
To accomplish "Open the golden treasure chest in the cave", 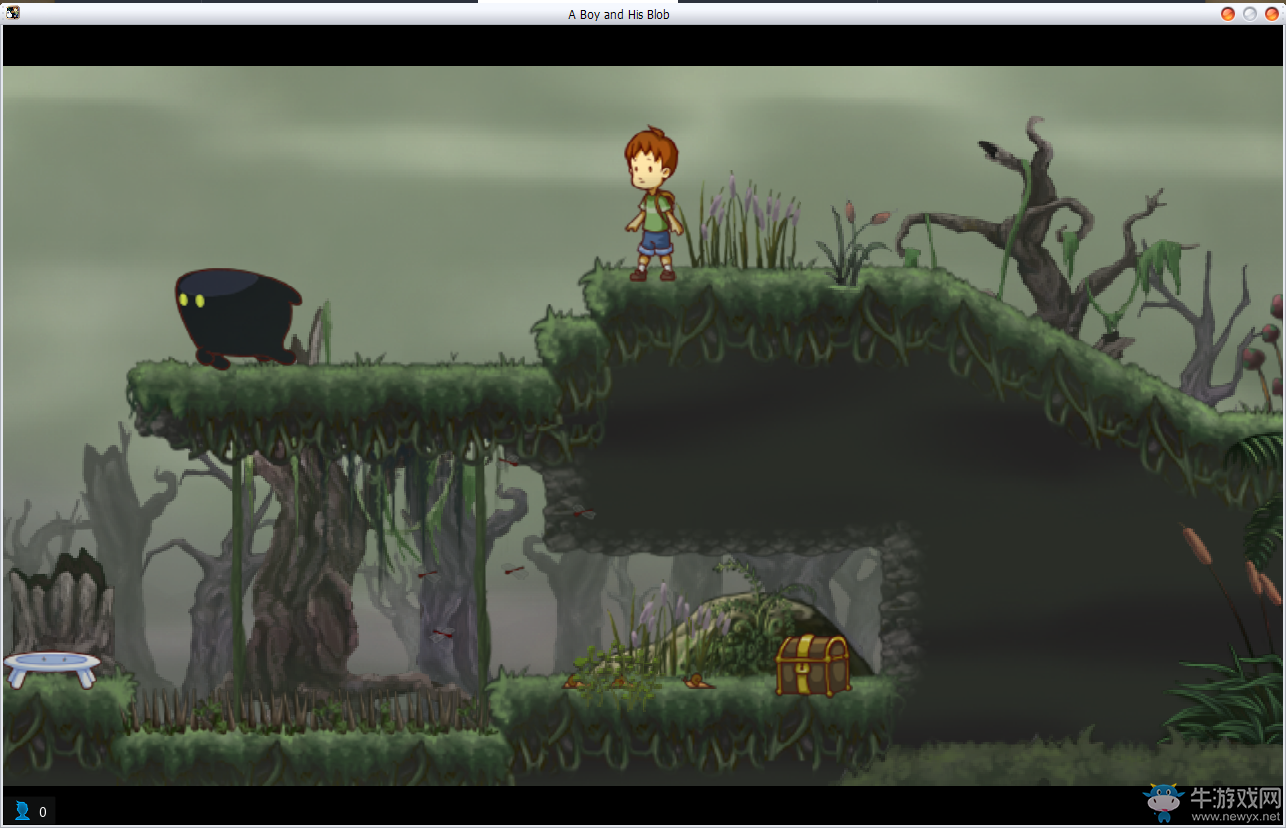I will [x=813, y=664].
